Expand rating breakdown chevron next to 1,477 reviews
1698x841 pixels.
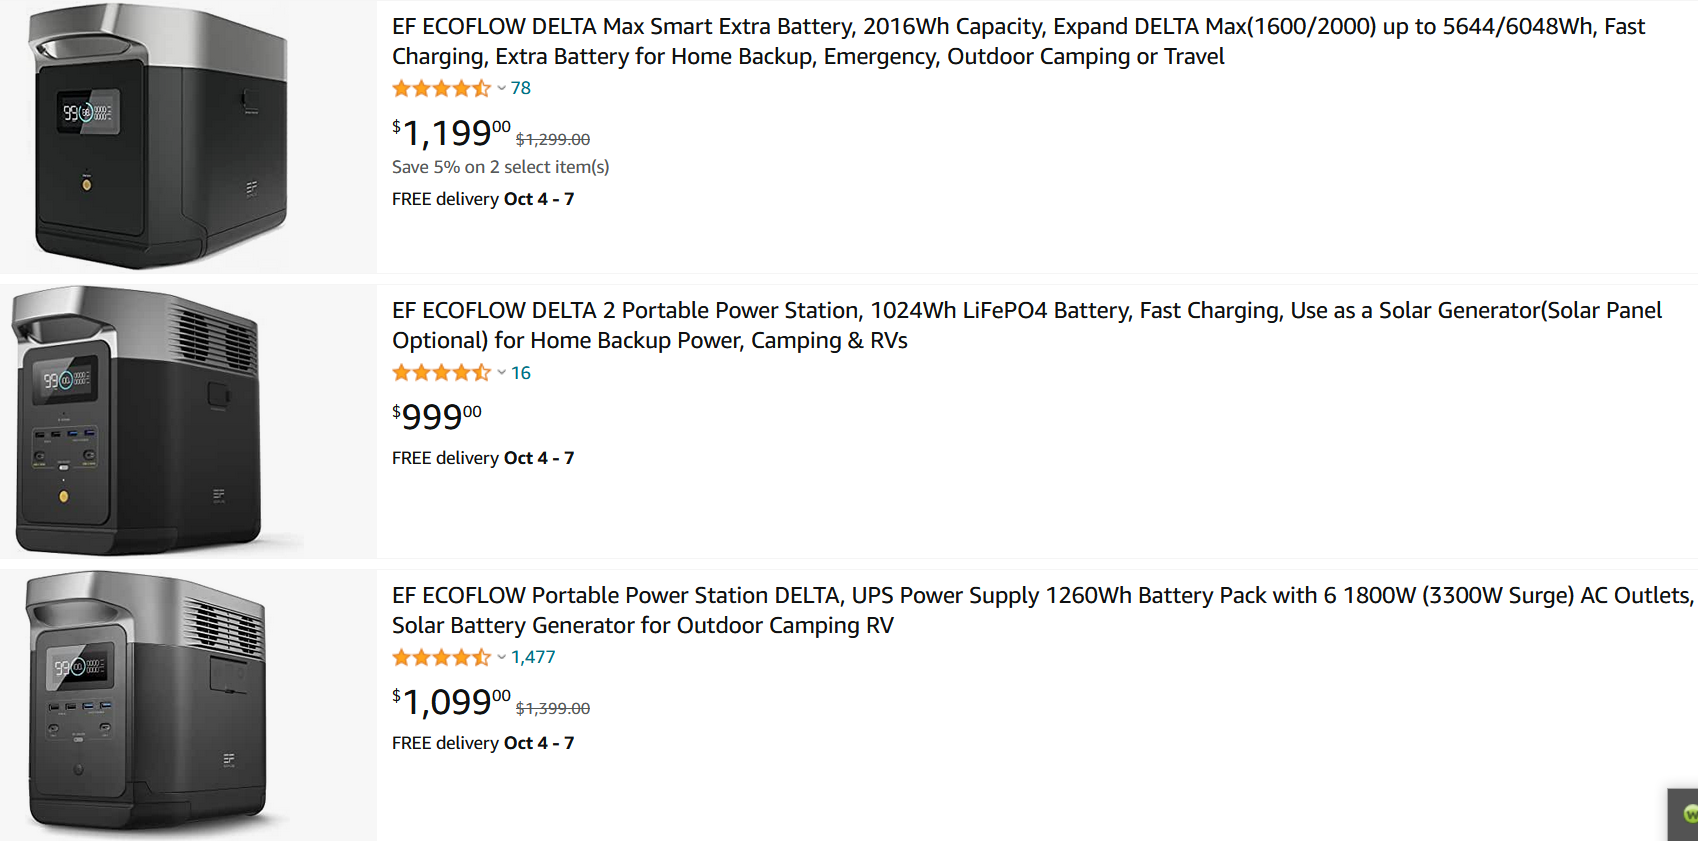[x=501, y=657]
